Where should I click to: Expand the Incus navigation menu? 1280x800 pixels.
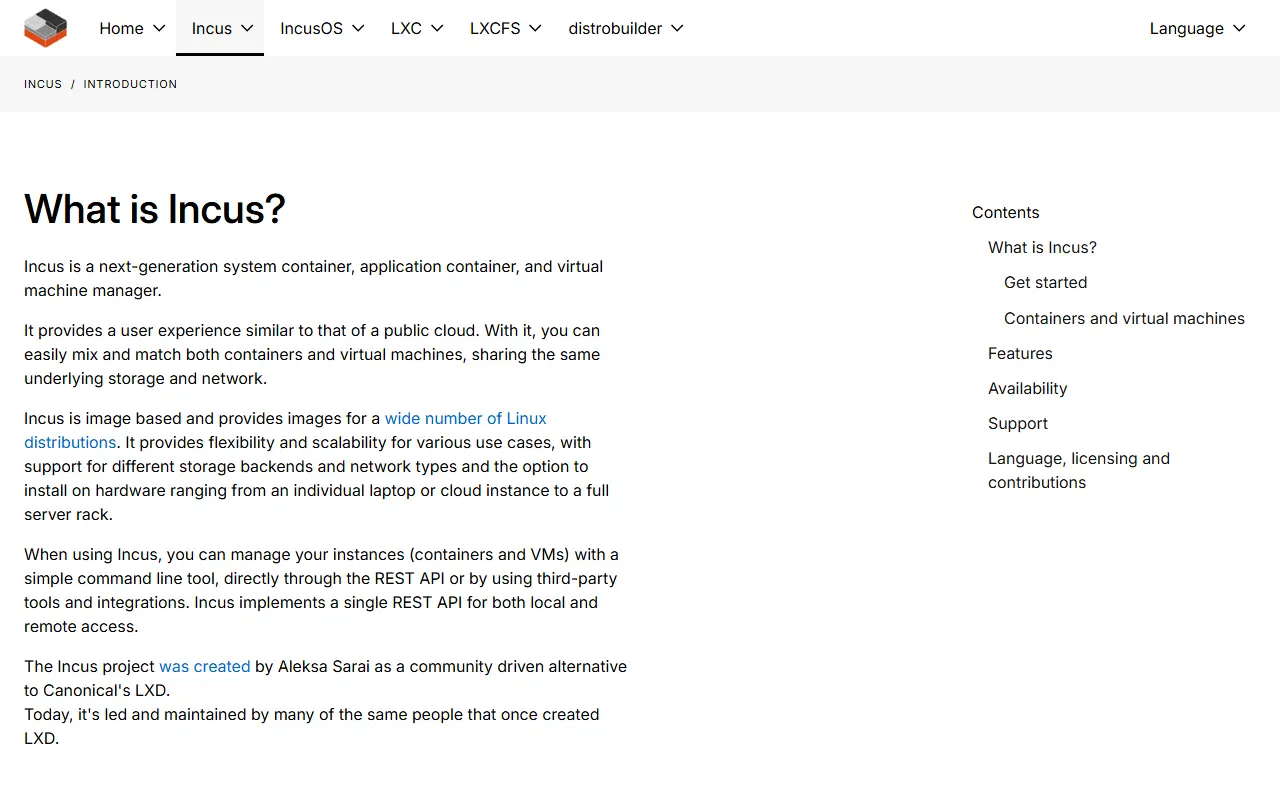coord(220,28)
